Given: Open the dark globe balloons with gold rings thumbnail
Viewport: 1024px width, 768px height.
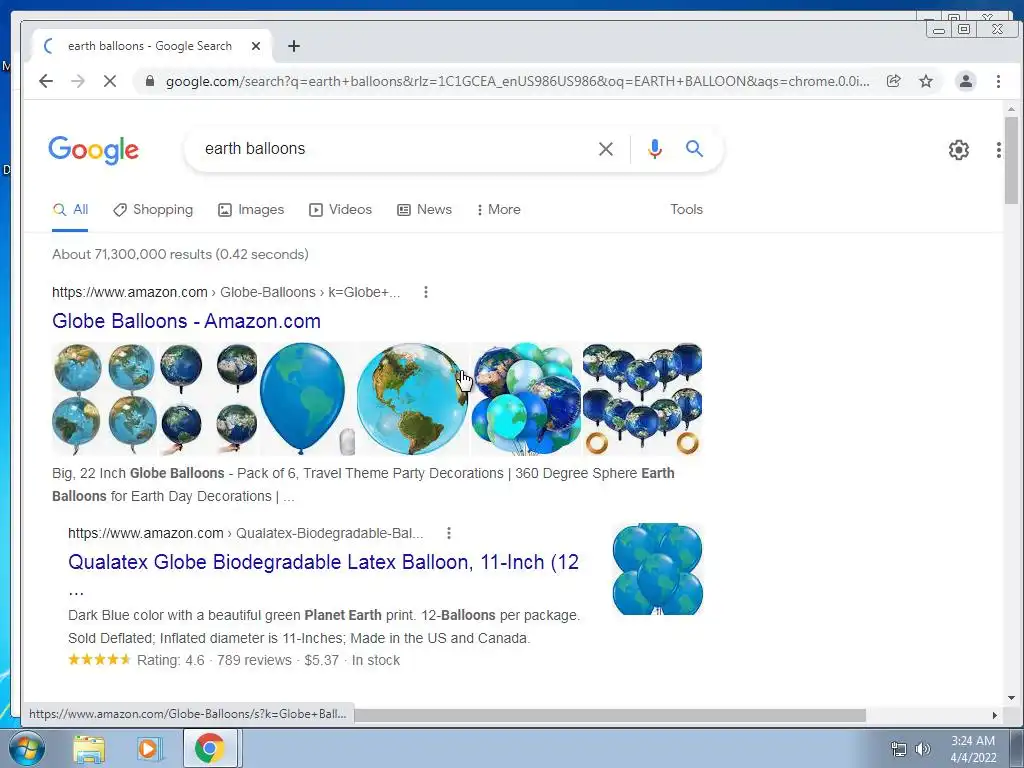Looking at the screenshot, I should [x=643, y=399].
